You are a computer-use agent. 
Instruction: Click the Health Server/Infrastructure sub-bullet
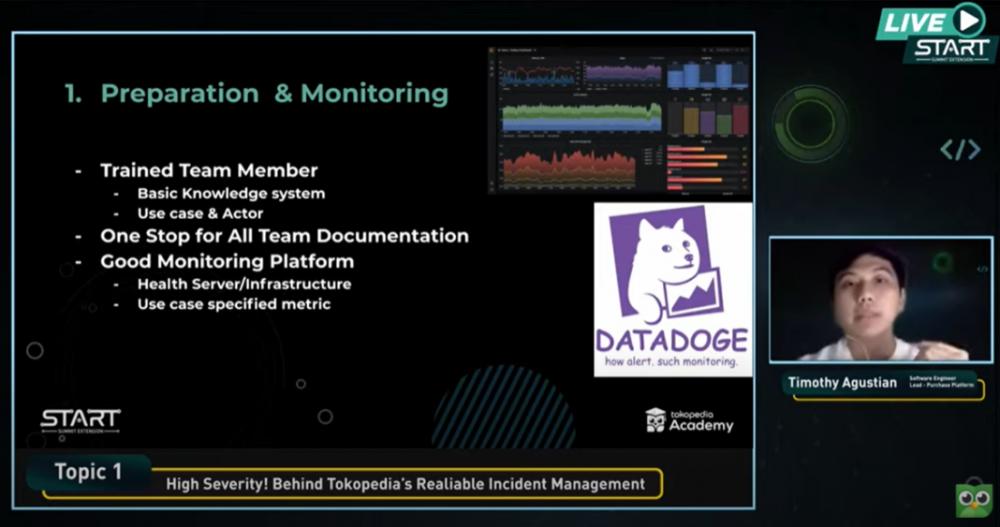click(244, 284)
